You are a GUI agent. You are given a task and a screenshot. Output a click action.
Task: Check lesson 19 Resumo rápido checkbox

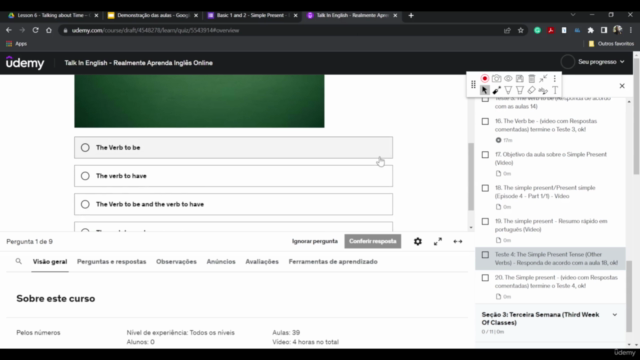tap(485, 222)
